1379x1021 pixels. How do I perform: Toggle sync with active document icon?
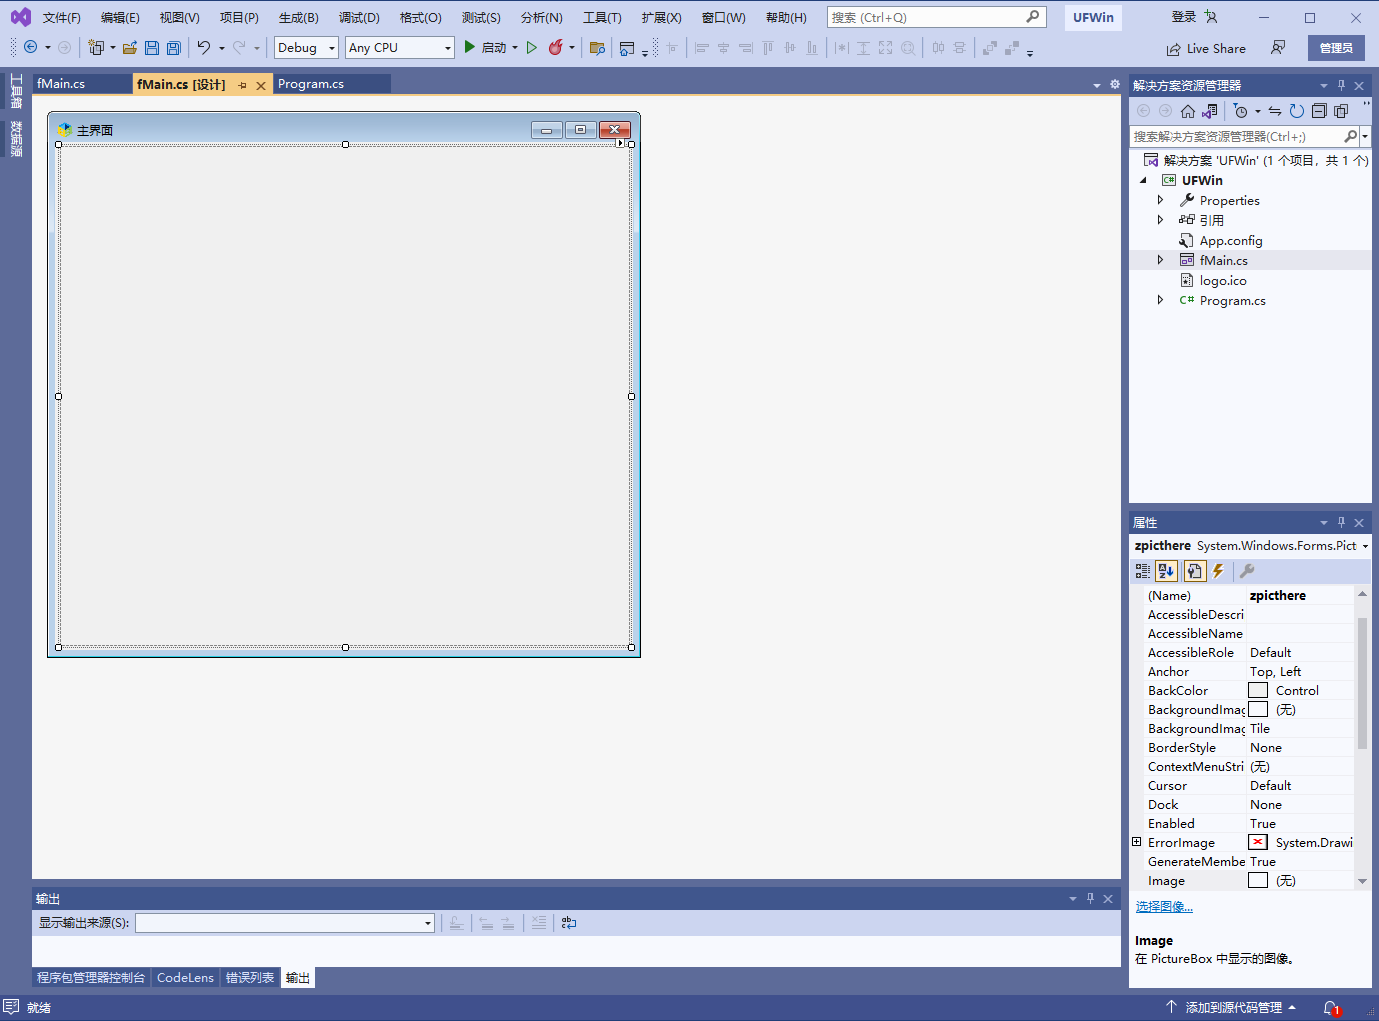tap(1275, 111)
